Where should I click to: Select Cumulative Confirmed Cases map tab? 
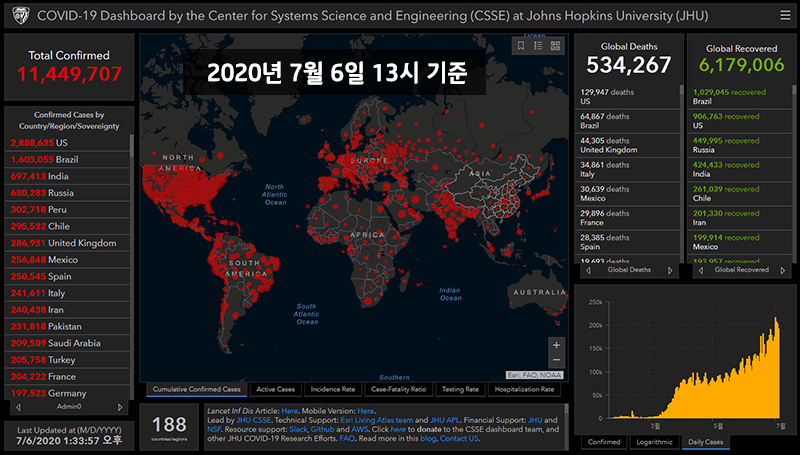(196, 389)
